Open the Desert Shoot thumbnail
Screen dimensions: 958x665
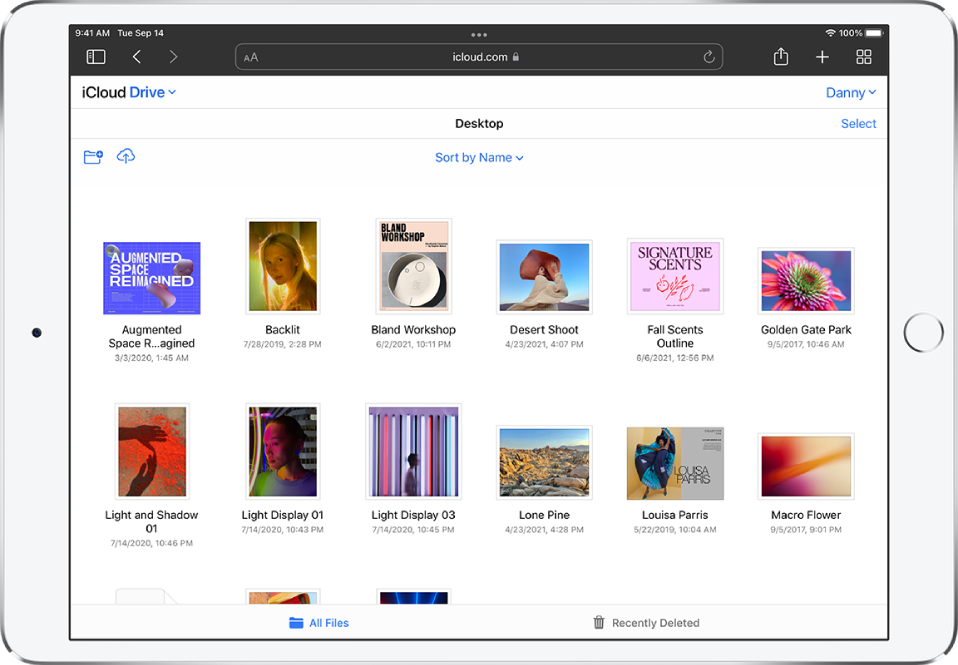[x=544, y=277]
